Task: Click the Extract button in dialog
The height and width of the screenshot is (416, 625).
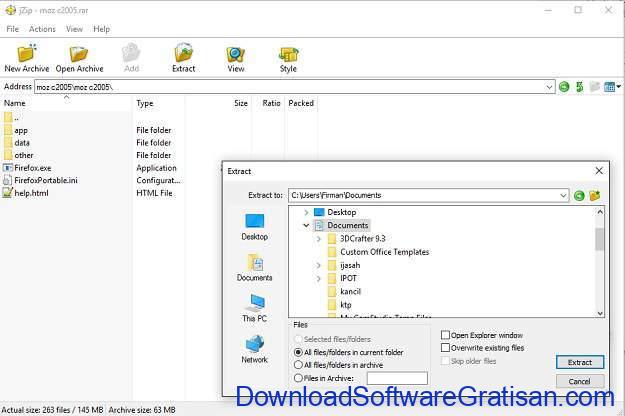Action: 580,362
